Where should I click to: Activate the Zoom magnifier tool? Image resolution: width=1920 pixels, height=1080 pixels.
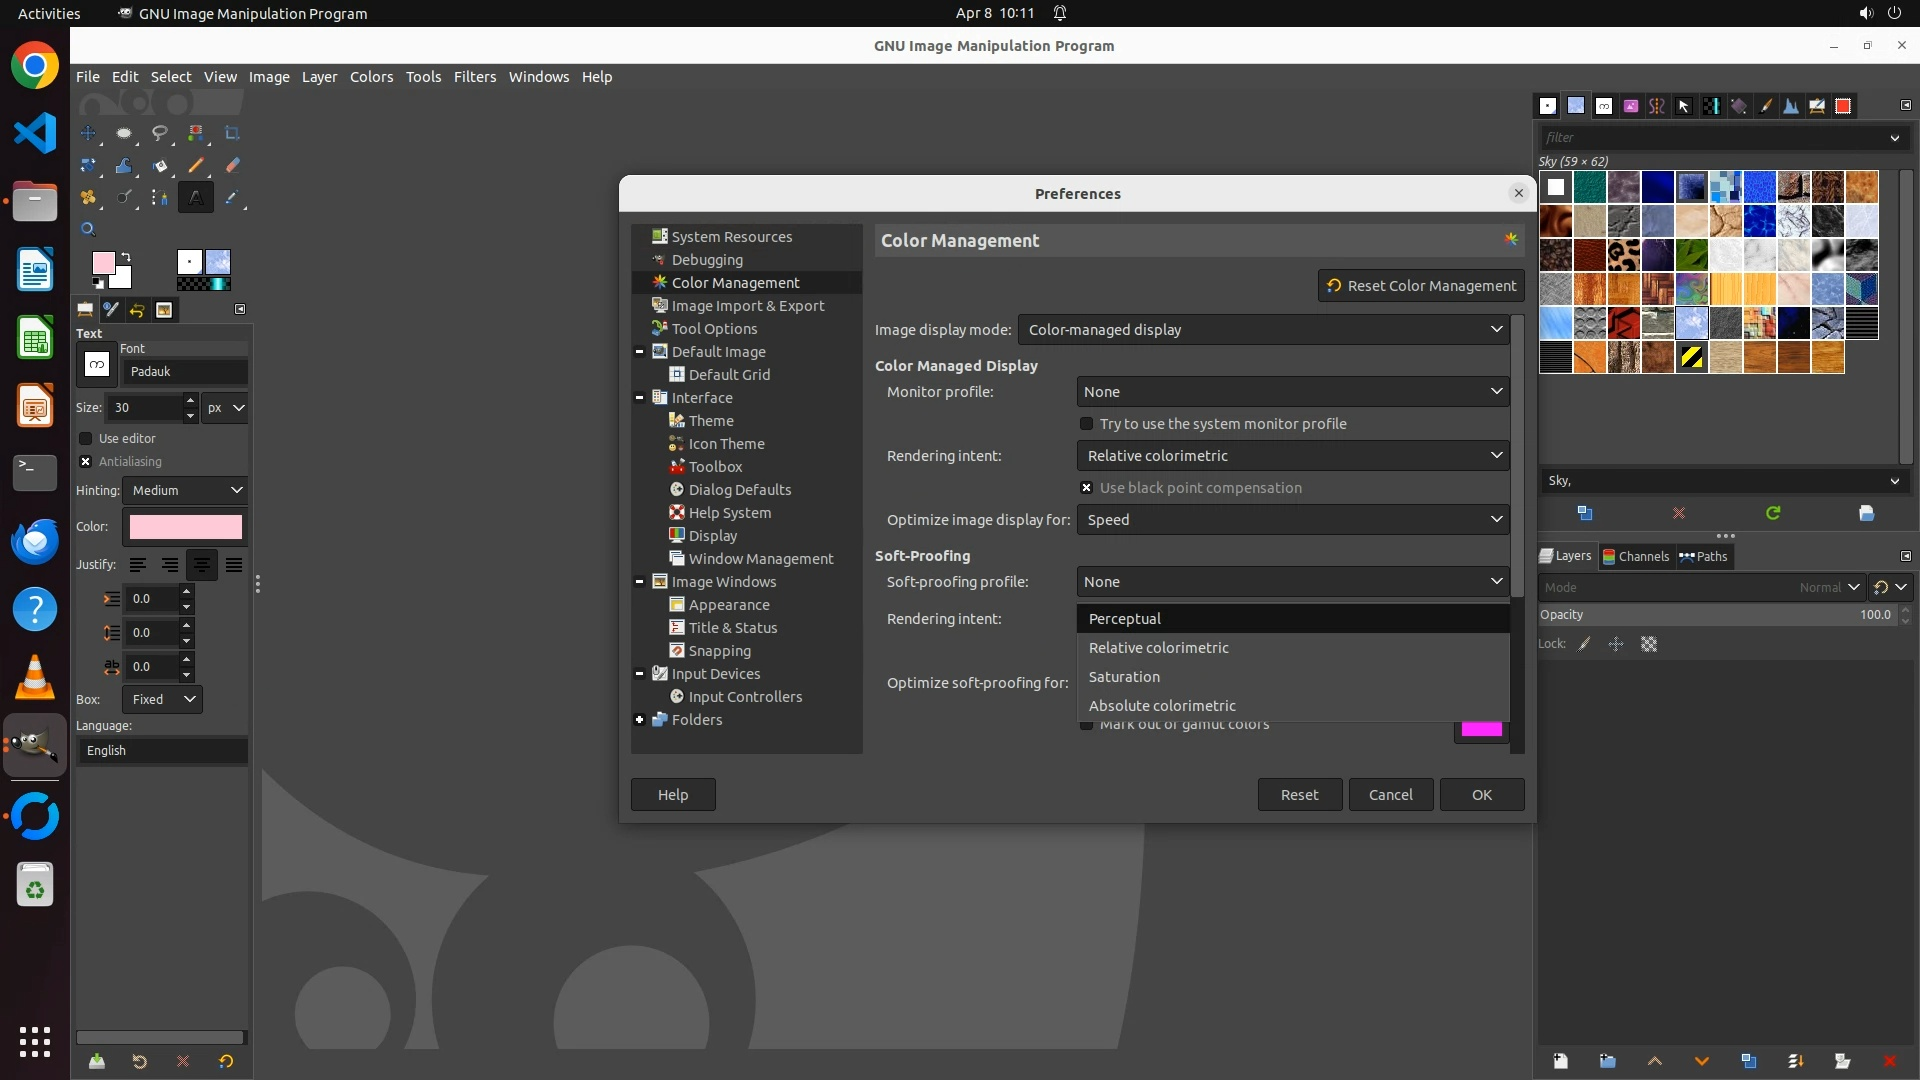[88, 230]
